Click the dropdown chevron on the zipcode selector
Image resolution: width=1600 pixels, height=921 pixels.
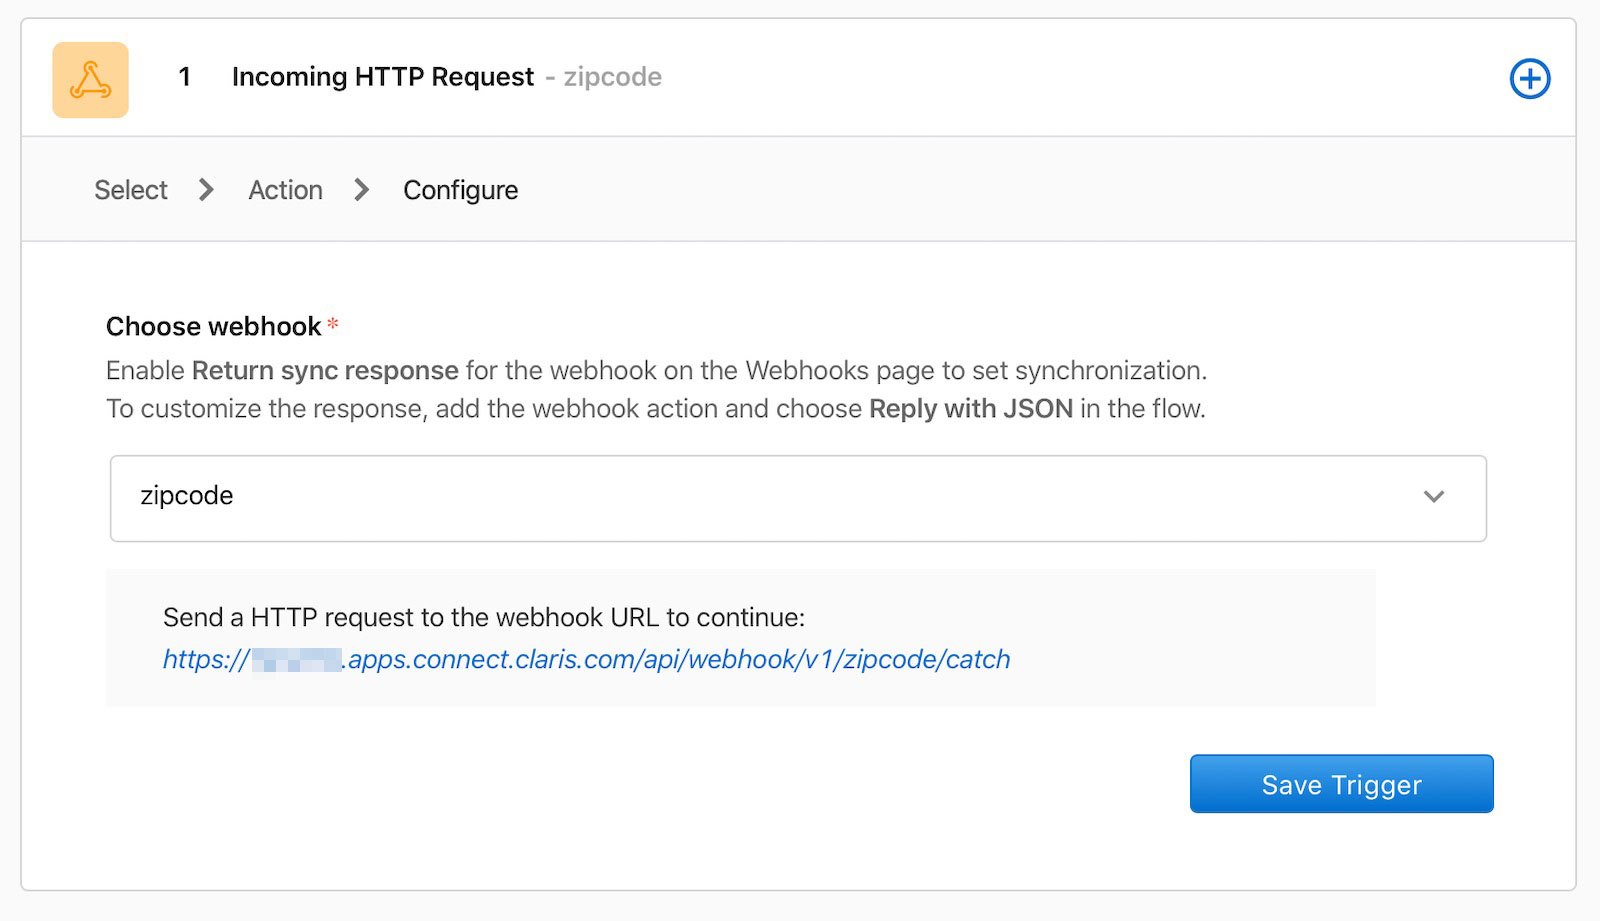(x=1436, y=497)
